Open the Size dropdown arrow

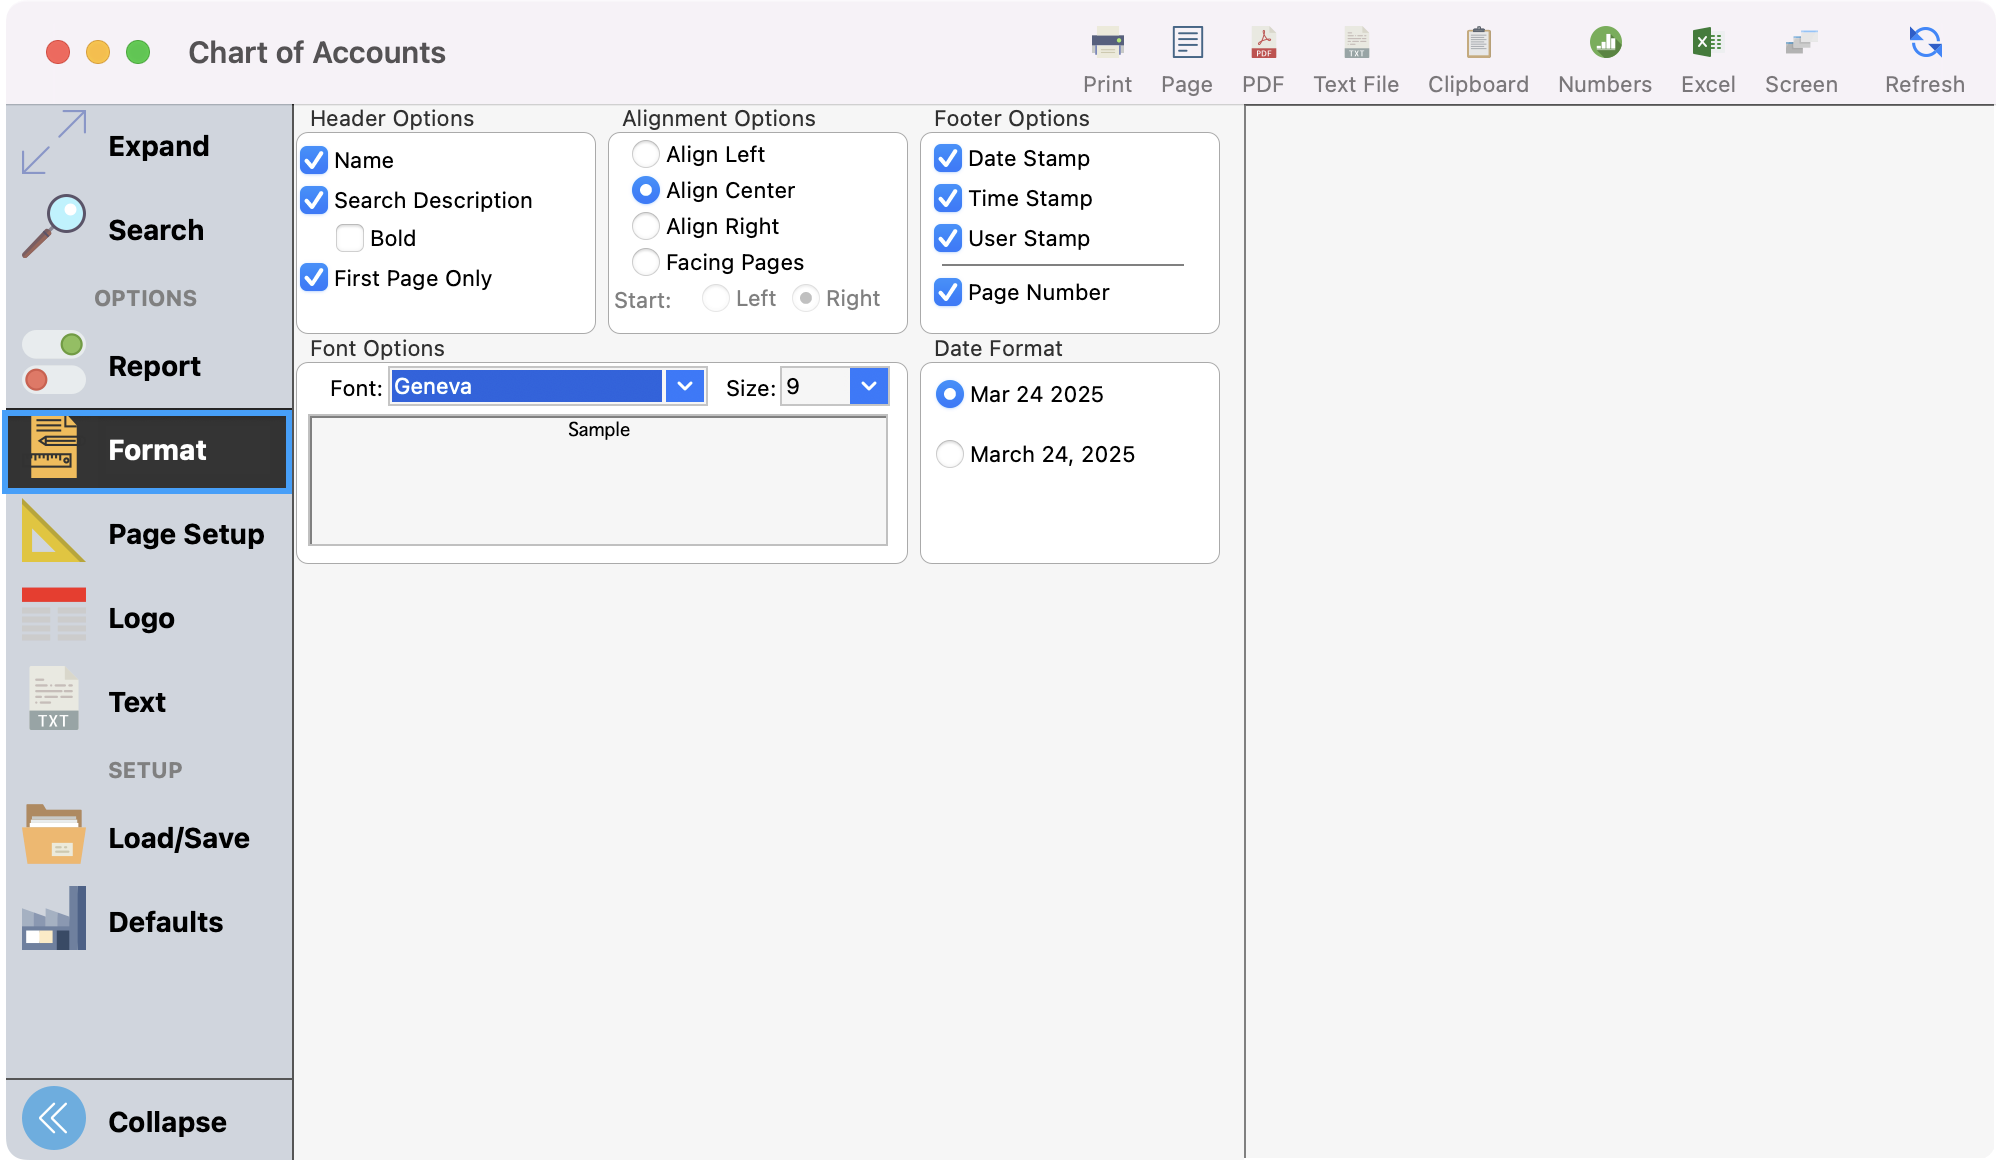[x=868, y=386]
